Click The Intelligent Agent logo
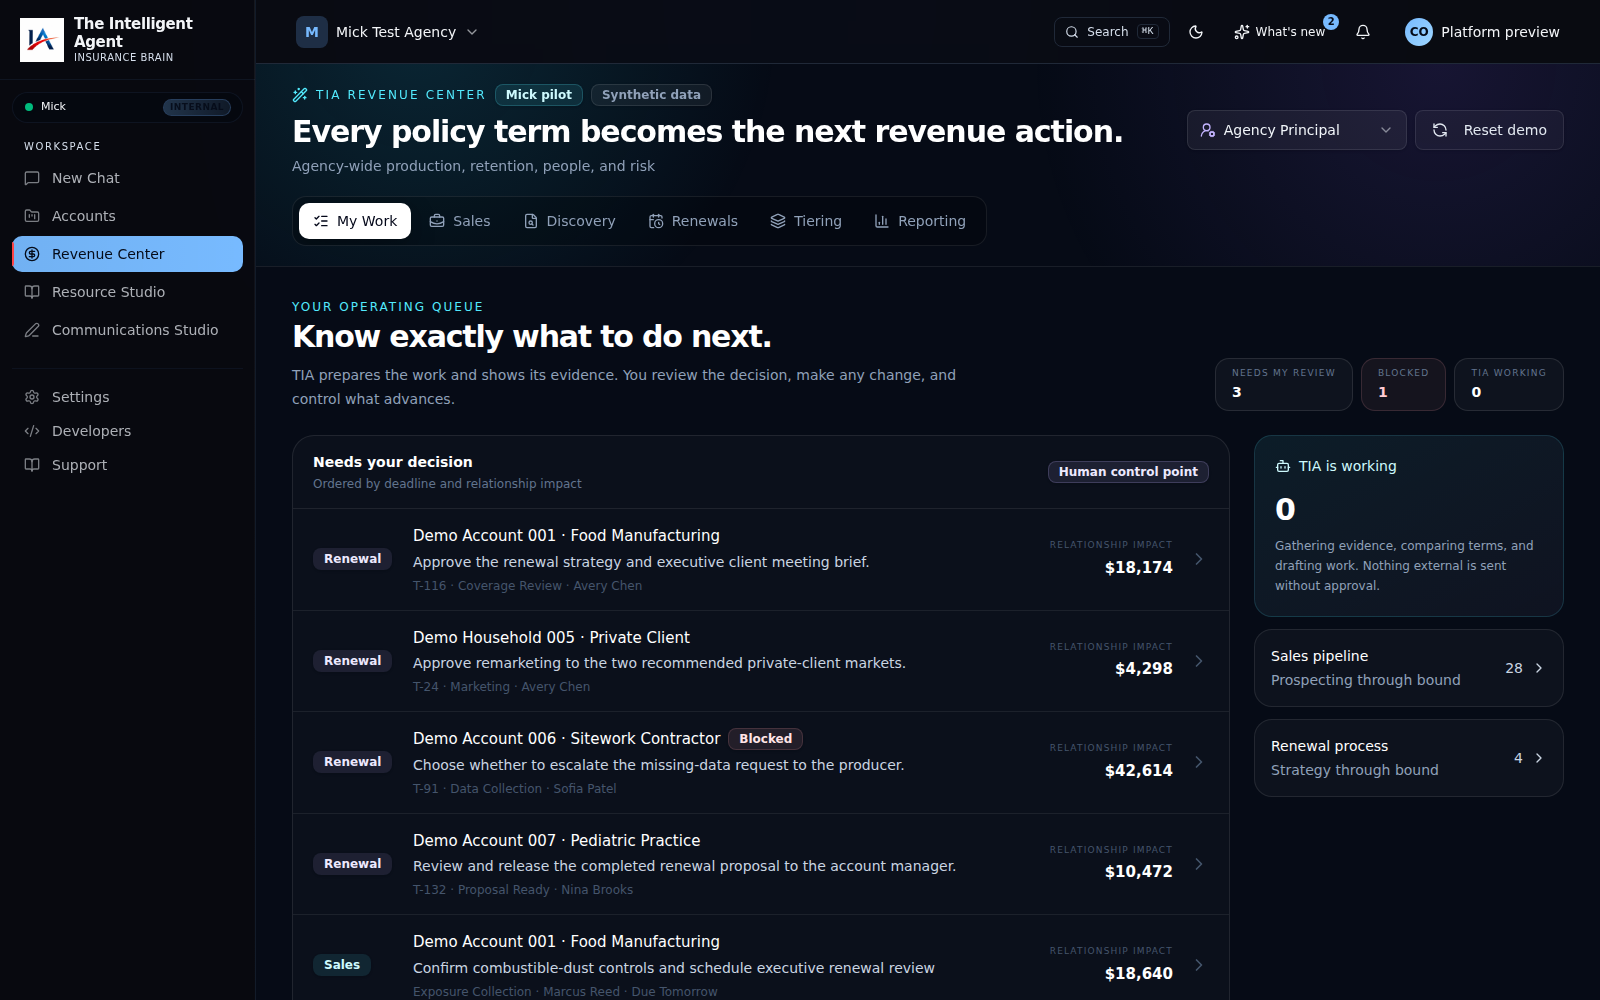The width and height of the screenshot is (1600, 1000). [42, 40]
